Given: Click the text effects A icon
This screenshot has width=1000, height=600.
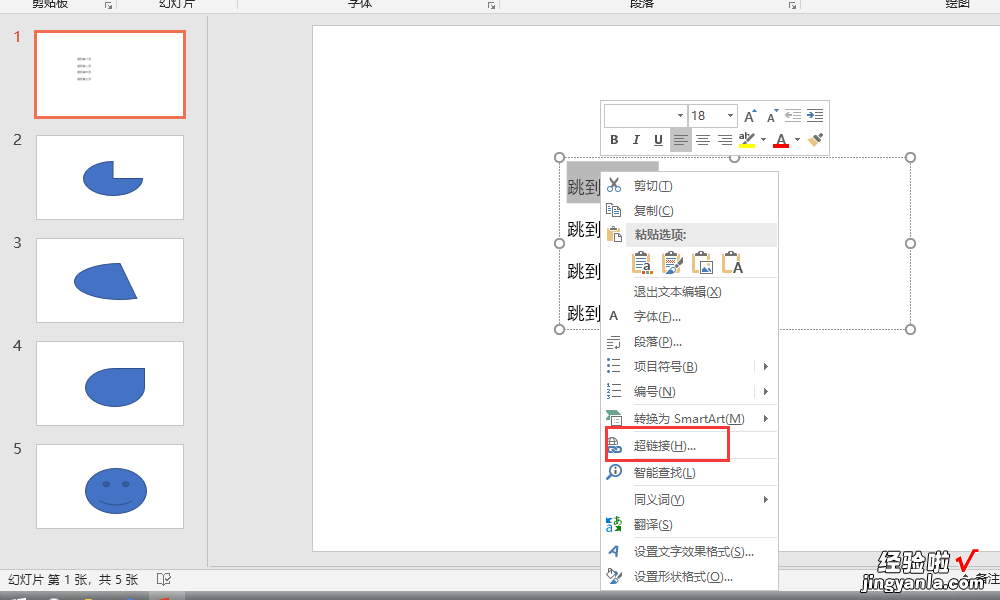Looking at the screenshot, I should click(614, 551).
